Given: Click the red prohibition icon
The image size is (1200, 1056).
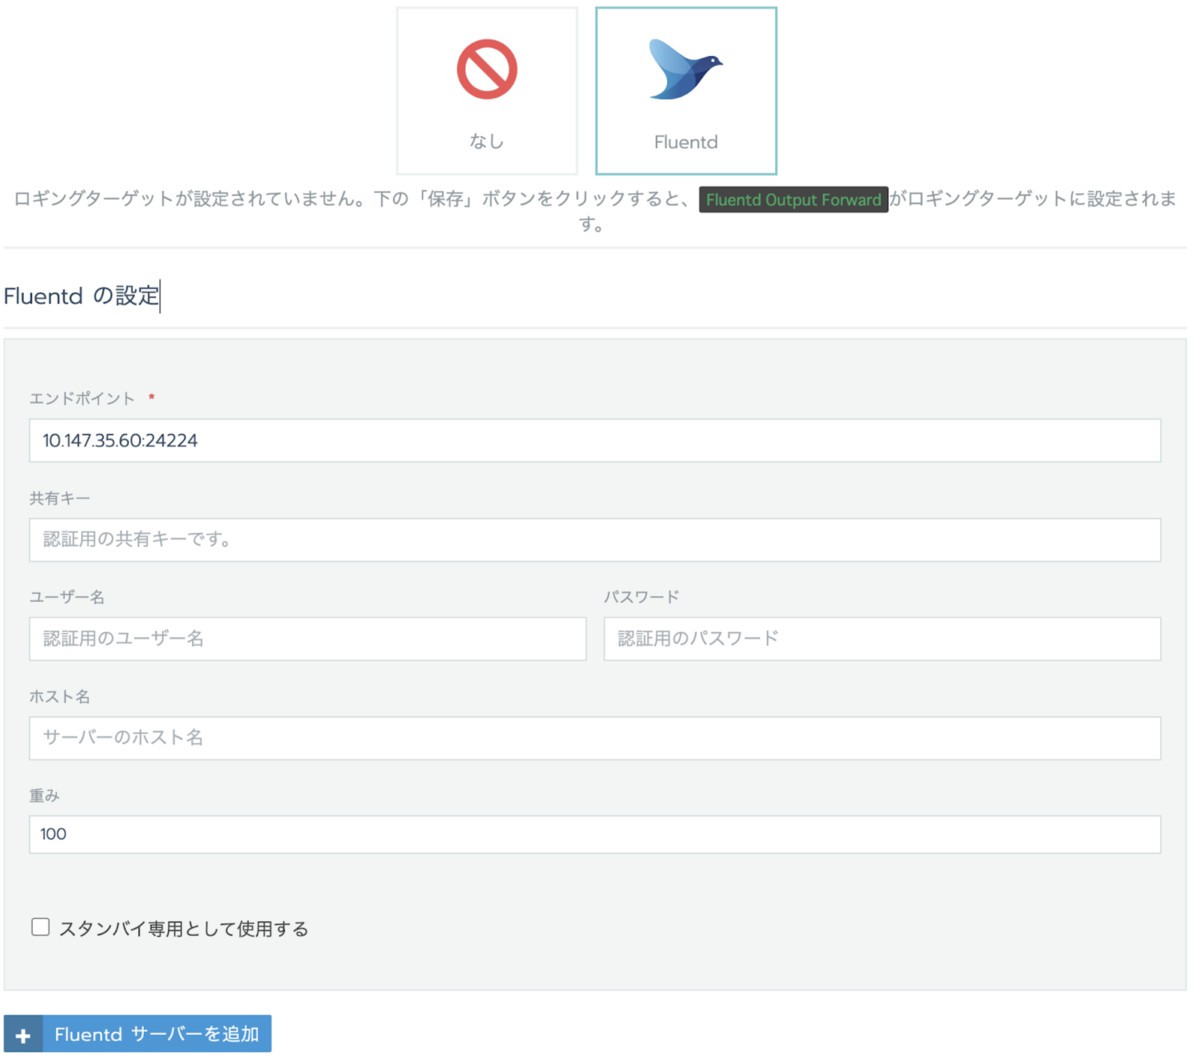Looking at the screenshot, I should [x=487, y=70].
